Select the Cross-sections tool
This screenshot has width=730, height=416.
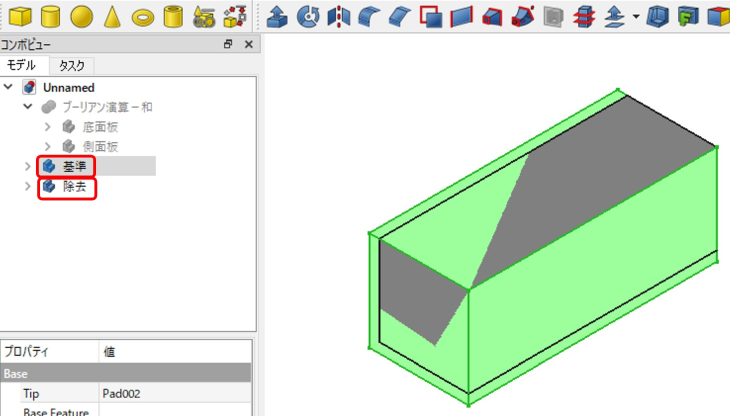(x=584, y=17)
